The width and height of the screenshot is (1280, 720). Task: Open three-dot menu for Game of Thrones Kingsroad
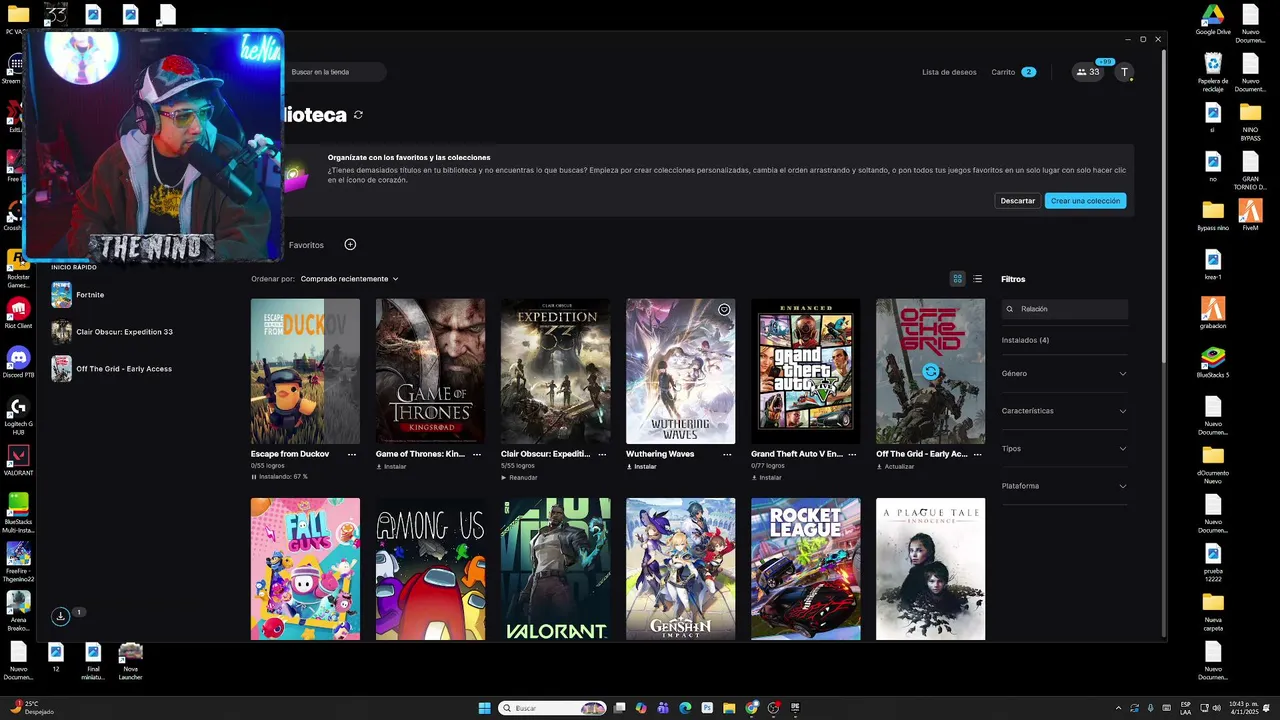point(477,454)
